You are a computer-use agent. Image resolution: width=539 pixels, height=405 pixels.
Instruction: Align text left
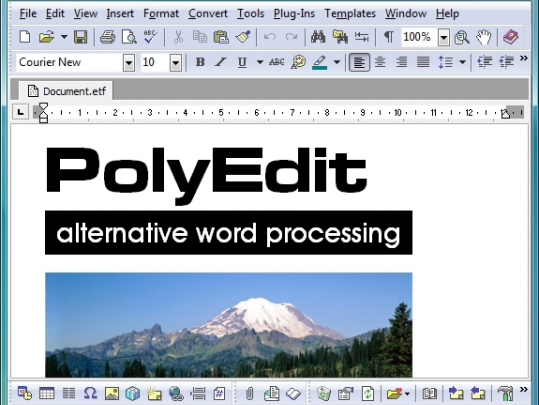(359, 62)
